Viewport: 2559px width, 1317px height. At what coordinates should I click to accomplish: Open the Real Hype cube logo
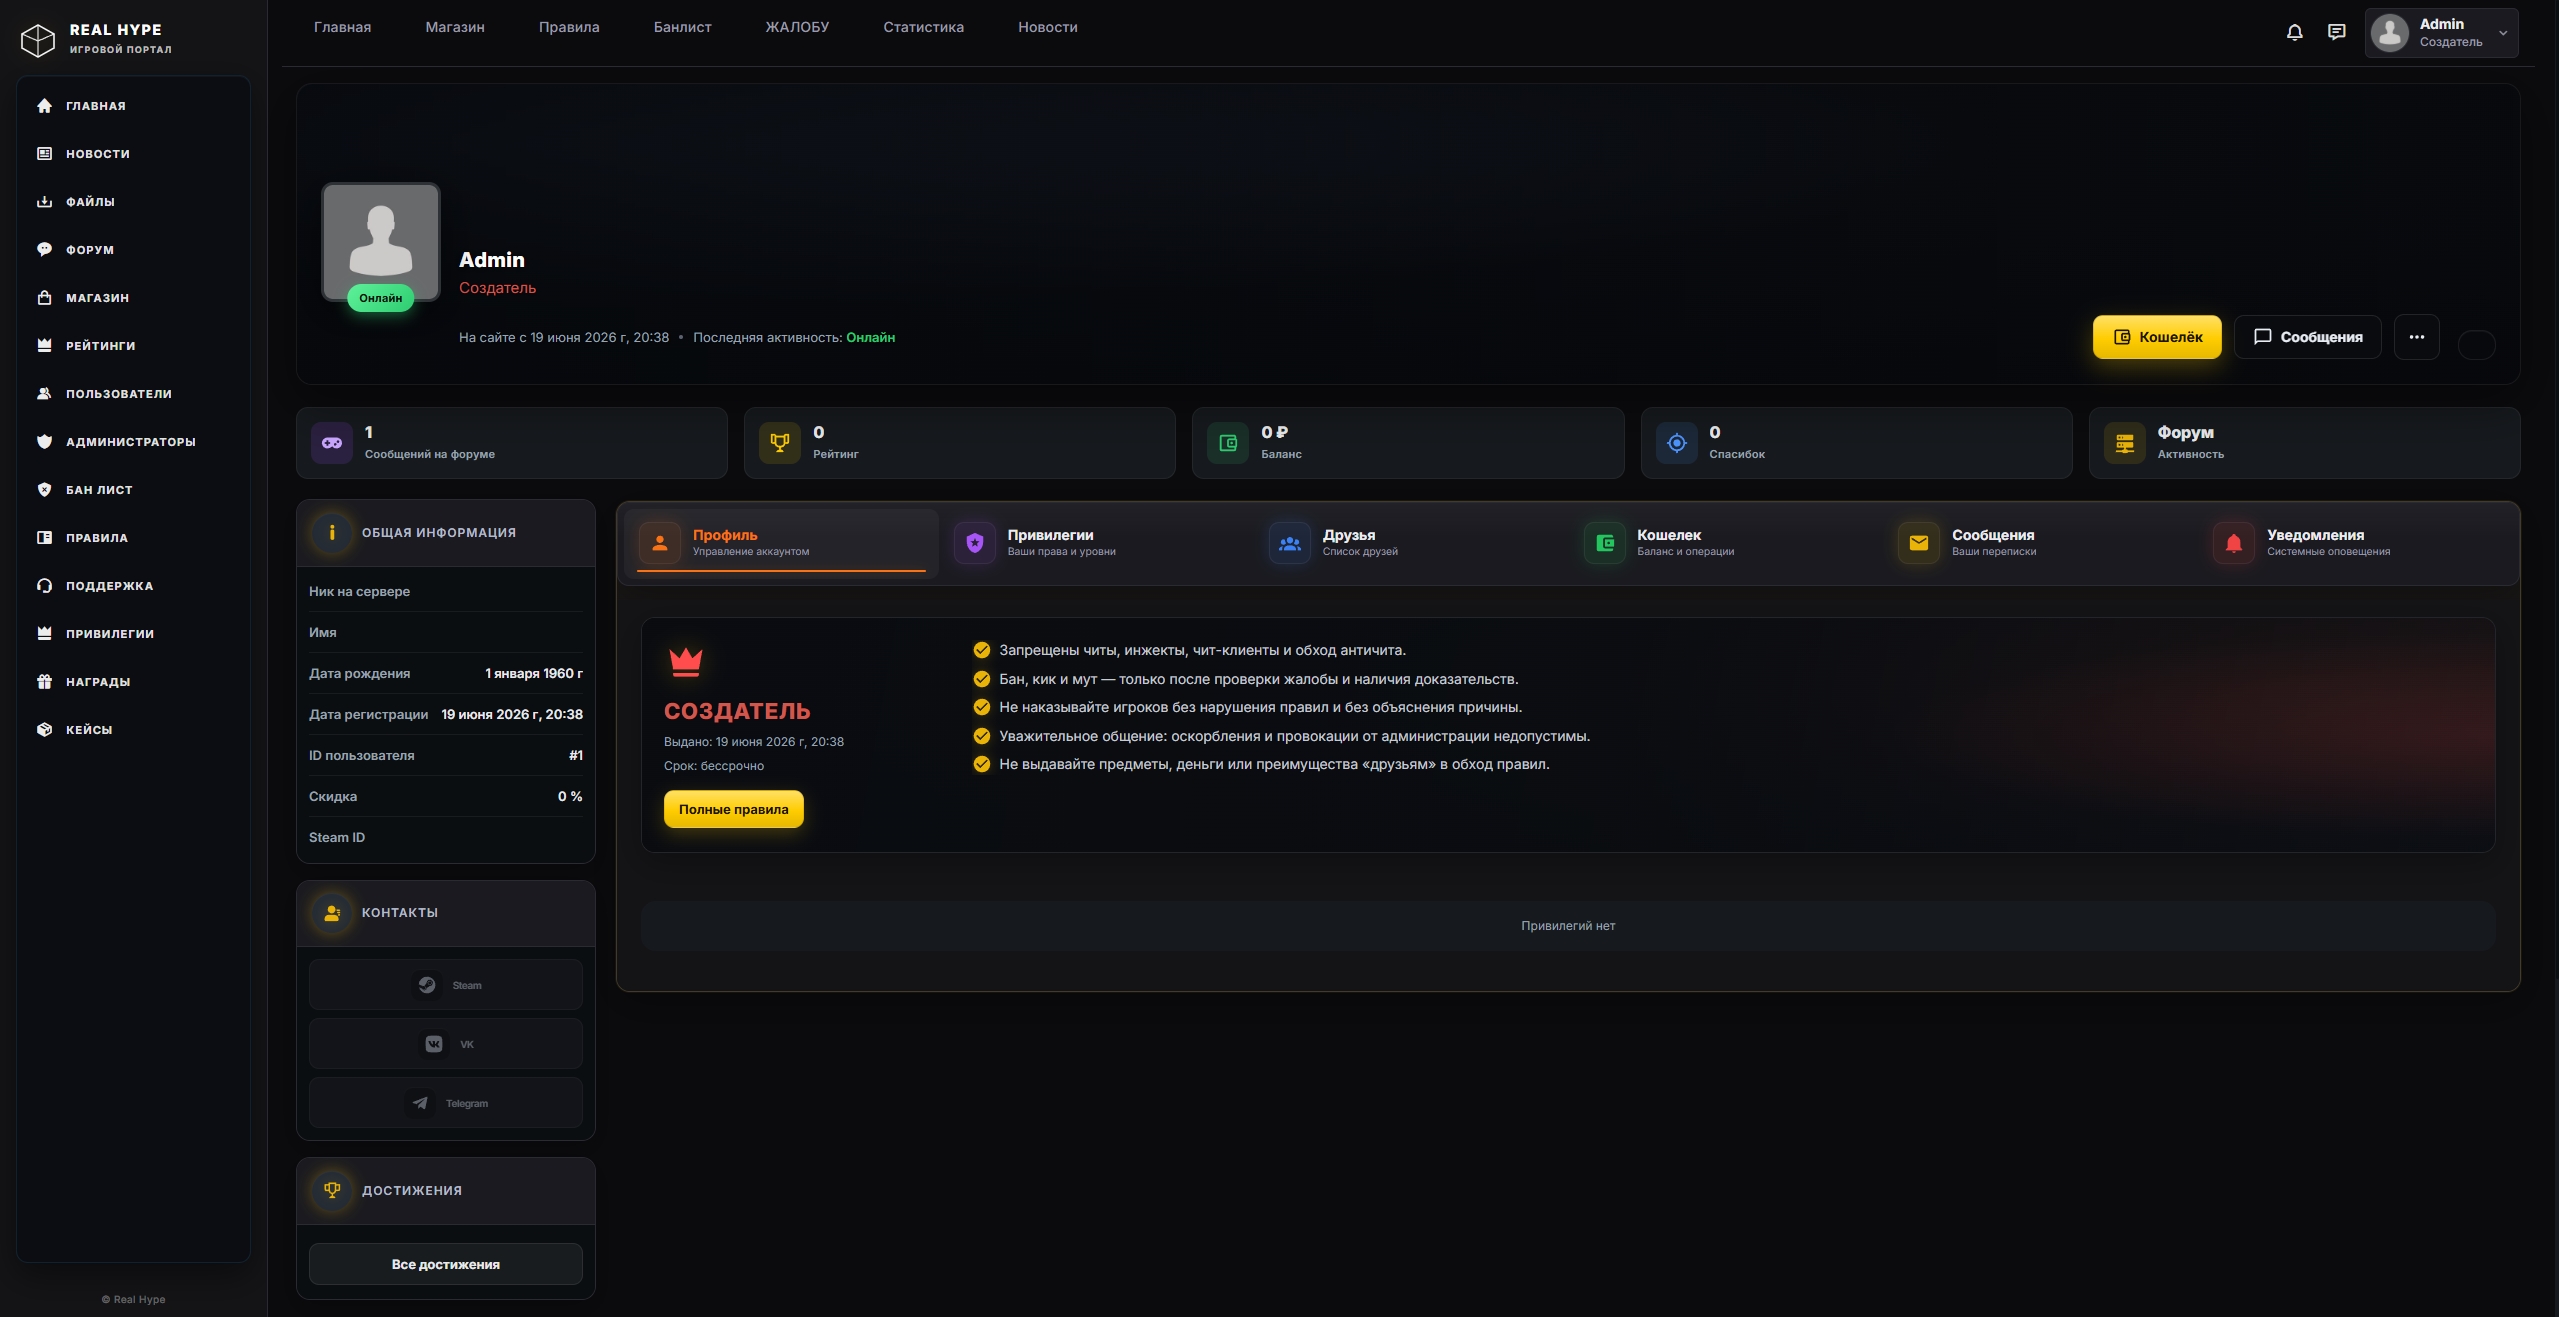(x=38, y=40)
